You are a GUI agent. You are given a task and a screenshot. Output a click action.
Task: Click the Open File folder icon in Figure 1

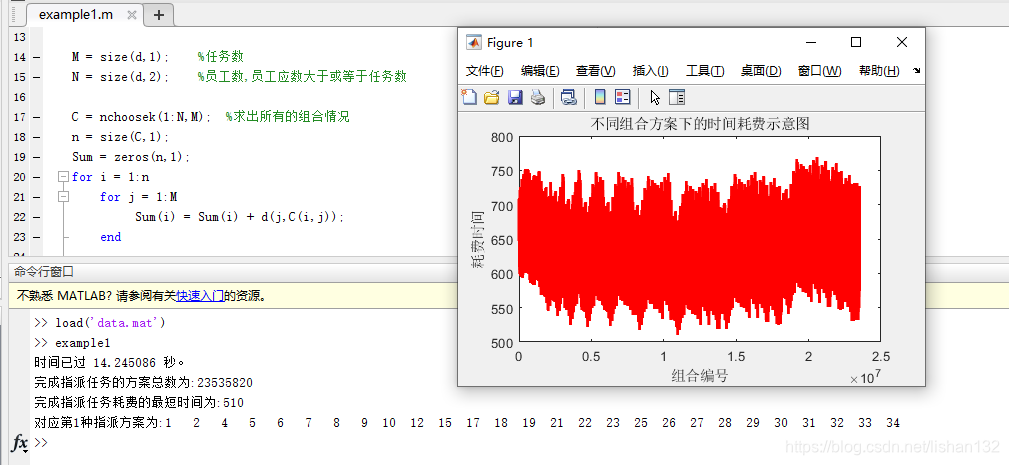[x=492, y=97]
